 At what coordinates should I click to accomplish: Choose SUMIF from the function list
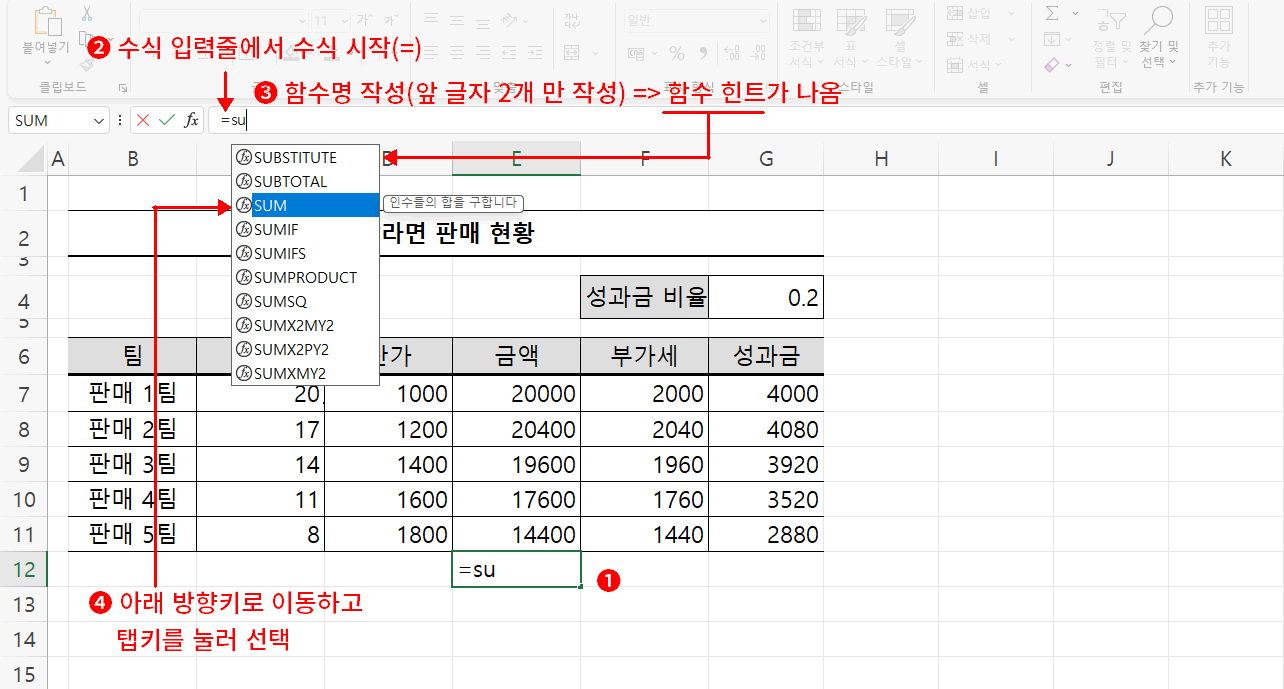[305, 229]
